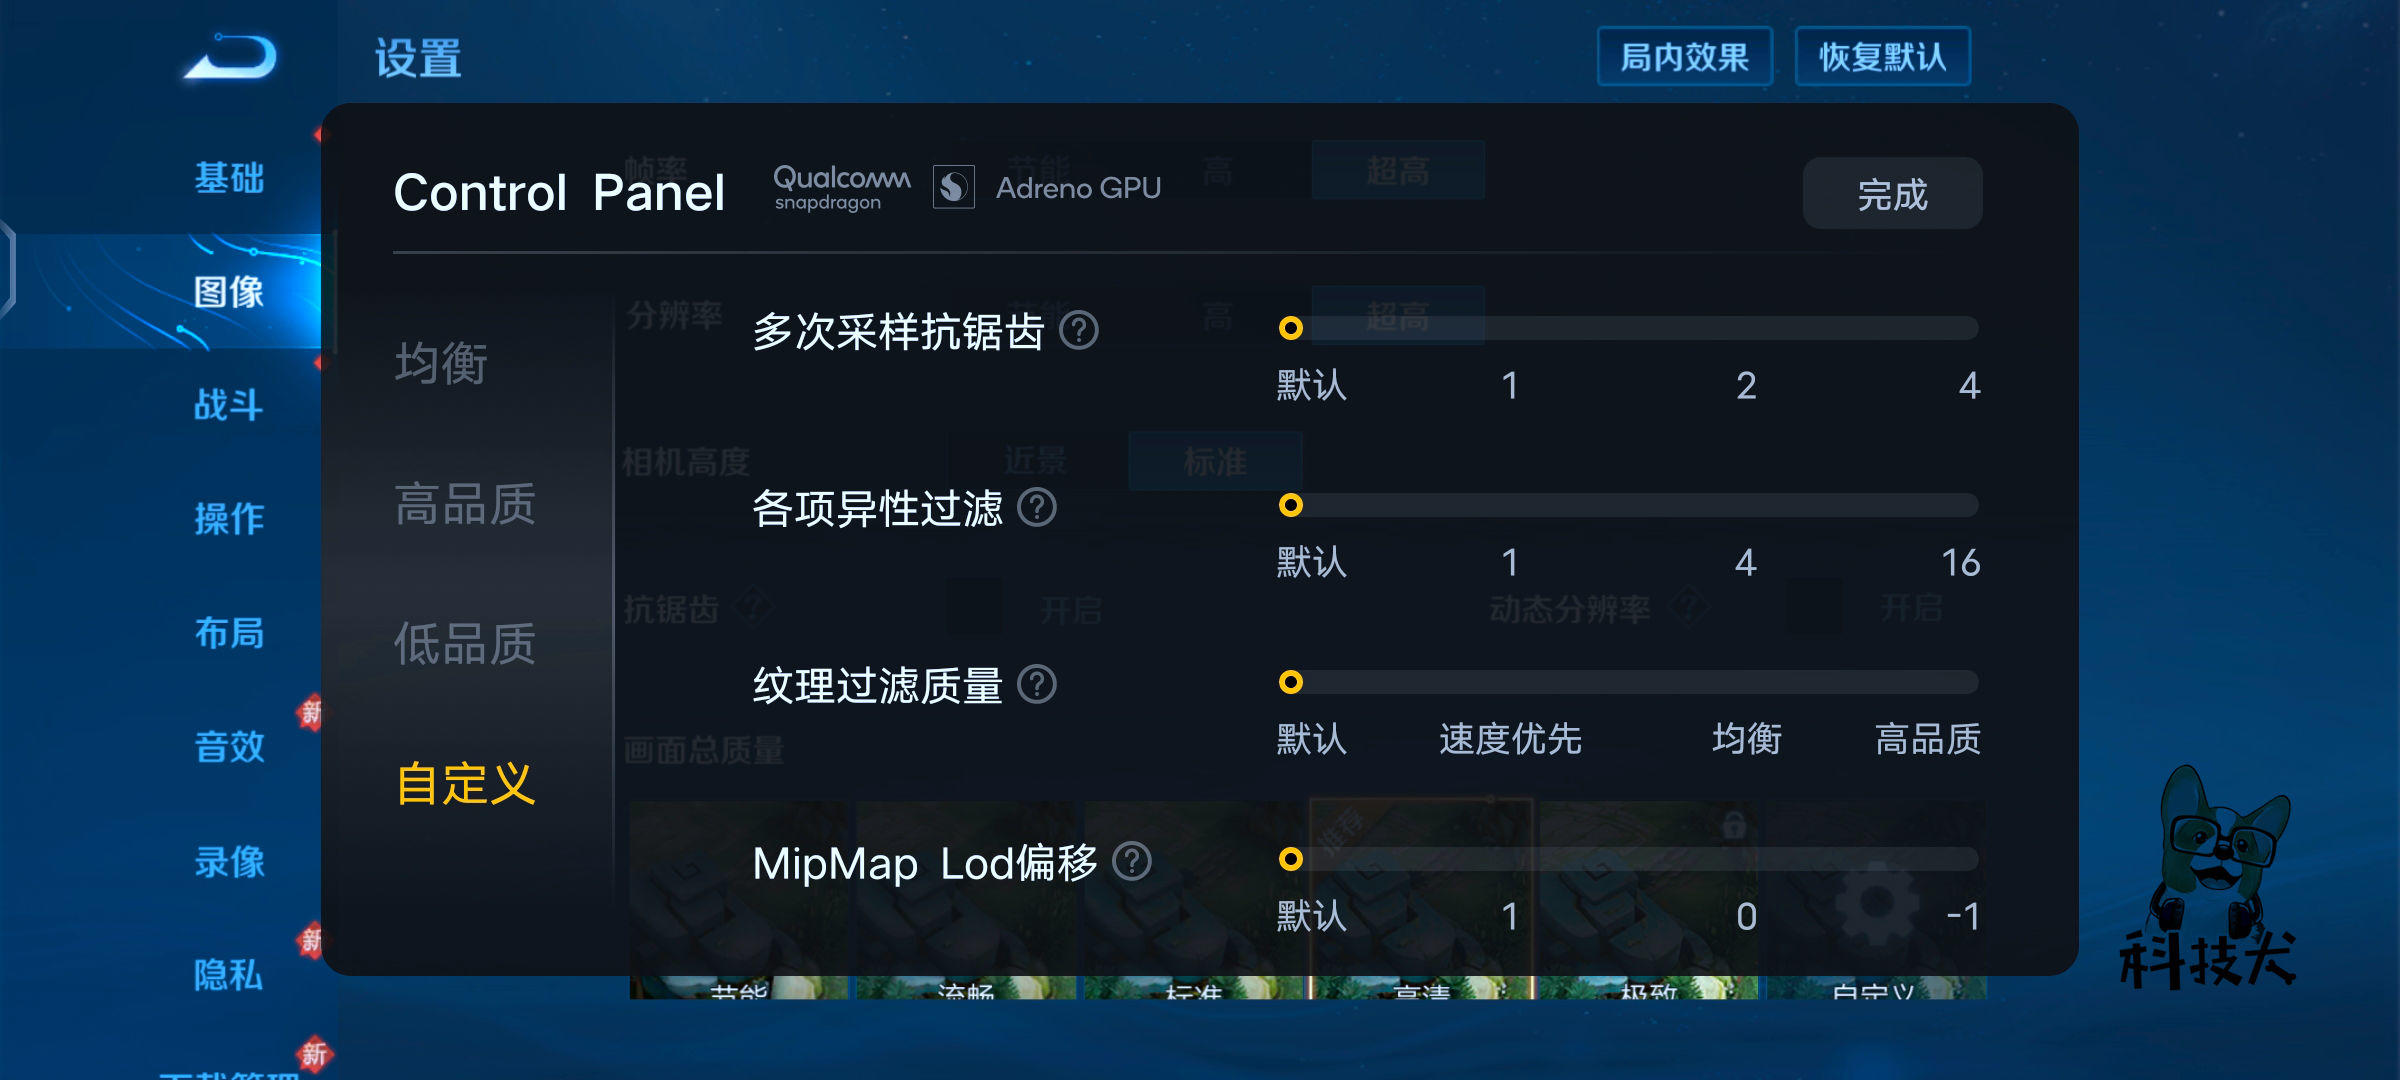2400x1080 pixels.
Task: Open the 录像 settings tab
Action: click(229, 861)
